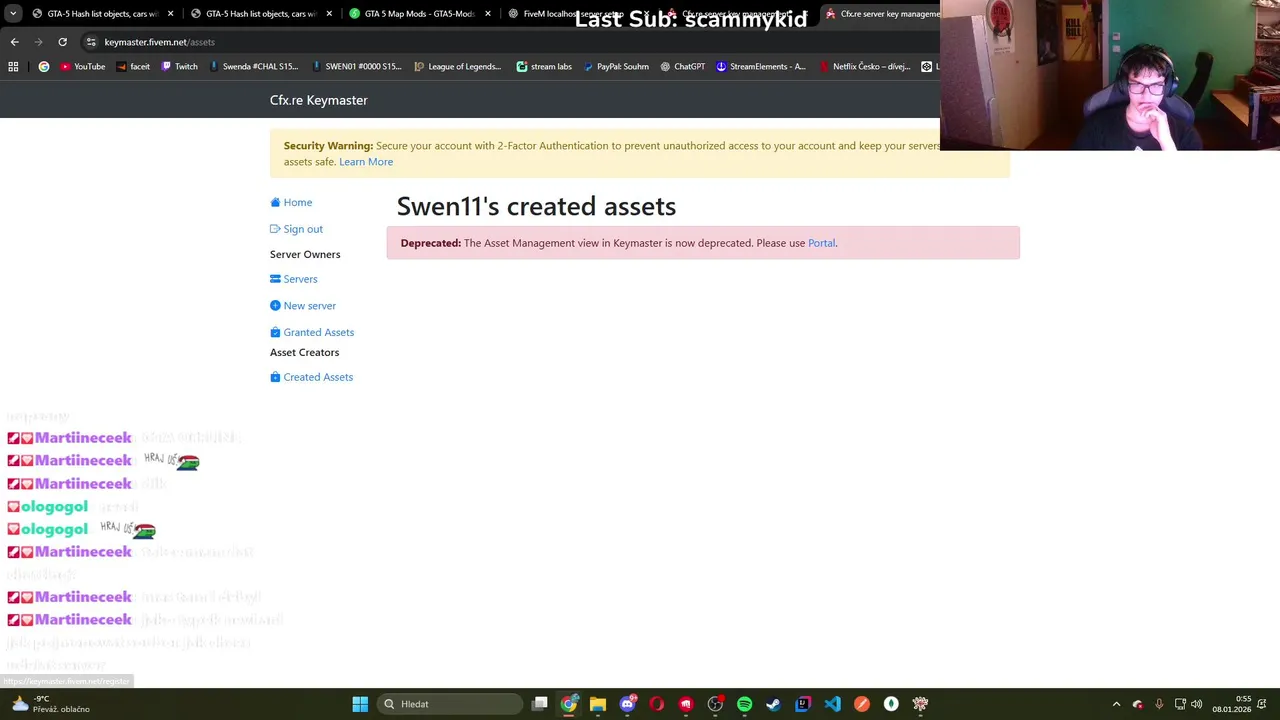
Task: Open the YouTube bookmark
Action: 82,67
